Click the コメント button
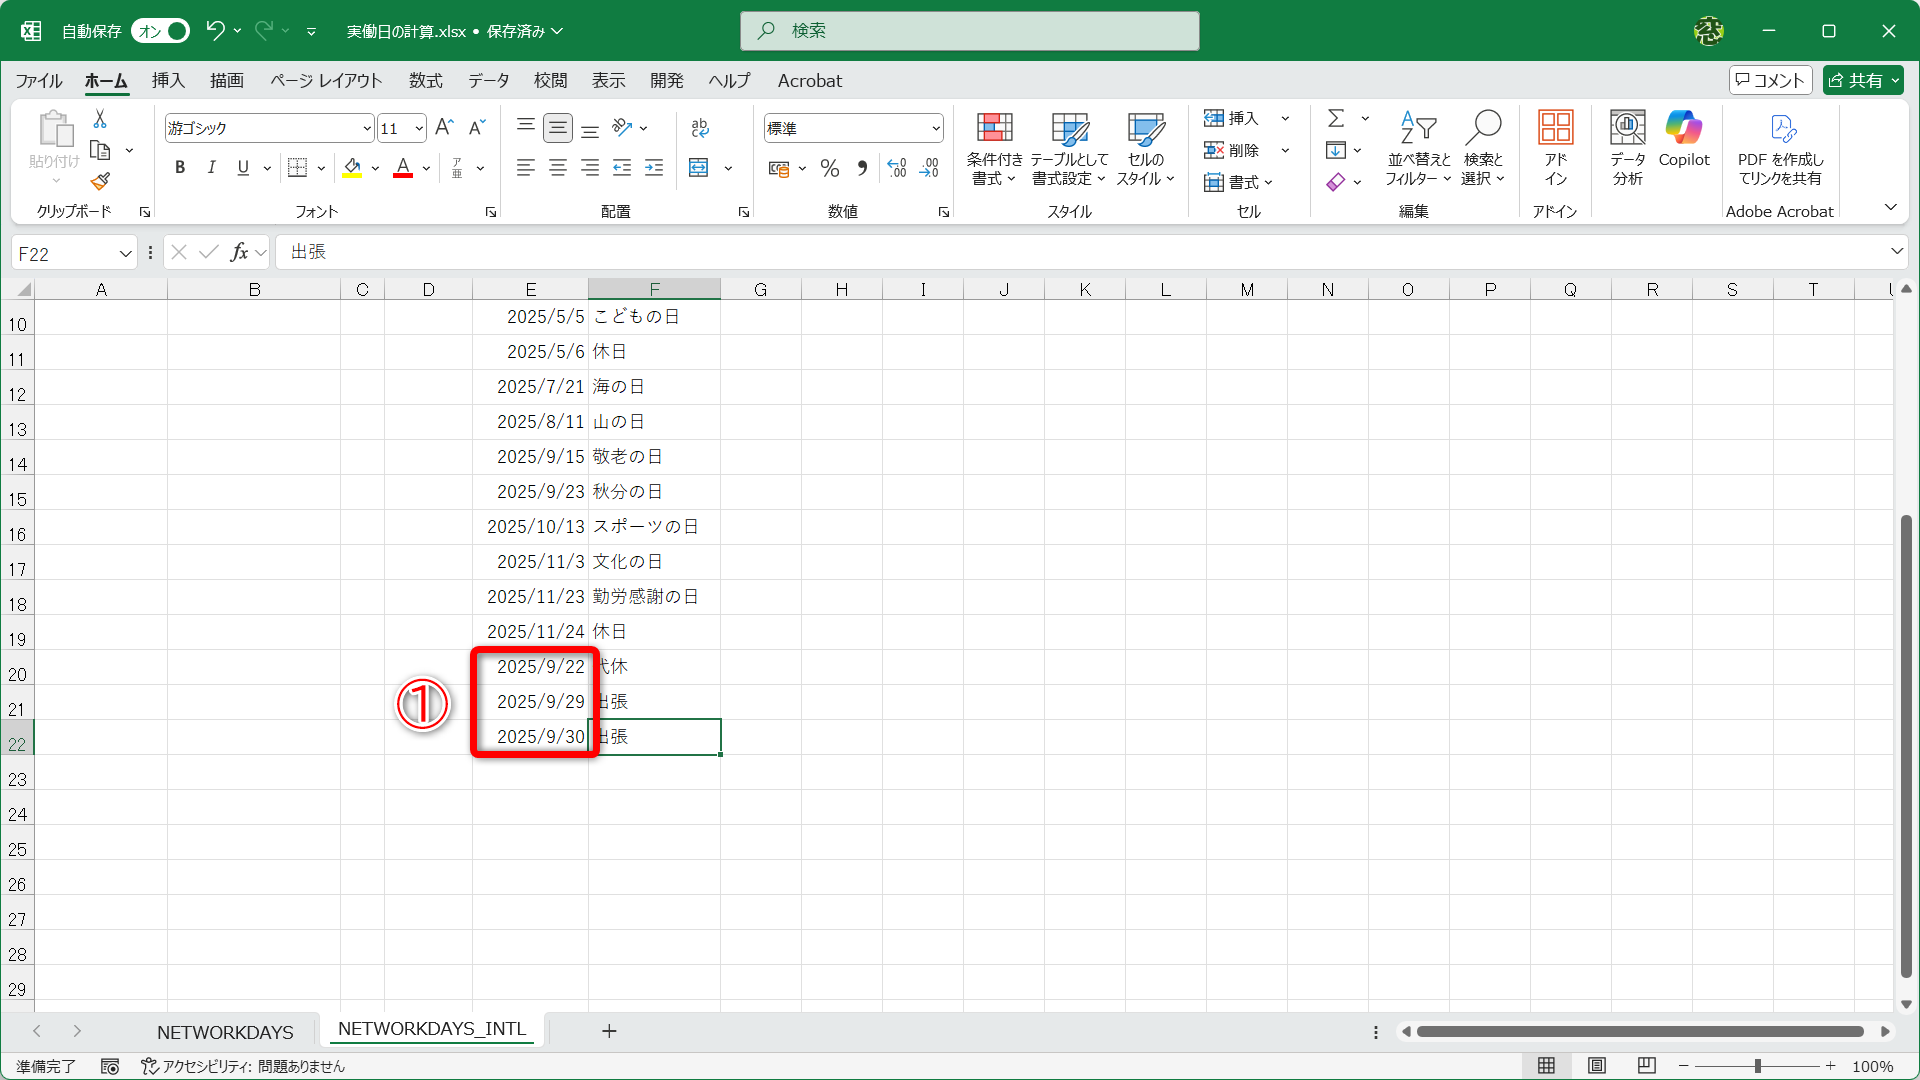Image resolution: width=1920 pixels, height=1080 pixels. coord(1770,81)
